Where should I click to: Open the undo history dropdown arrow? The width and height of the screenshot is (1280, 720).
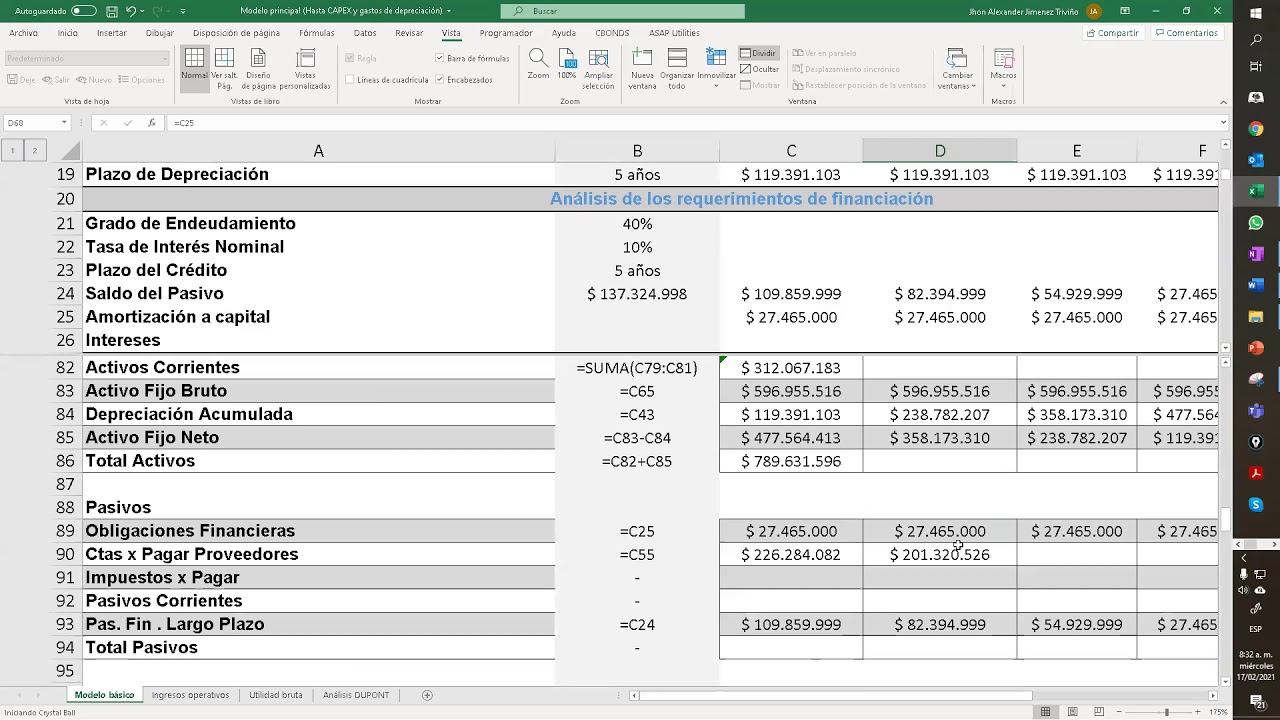(142, 11)
